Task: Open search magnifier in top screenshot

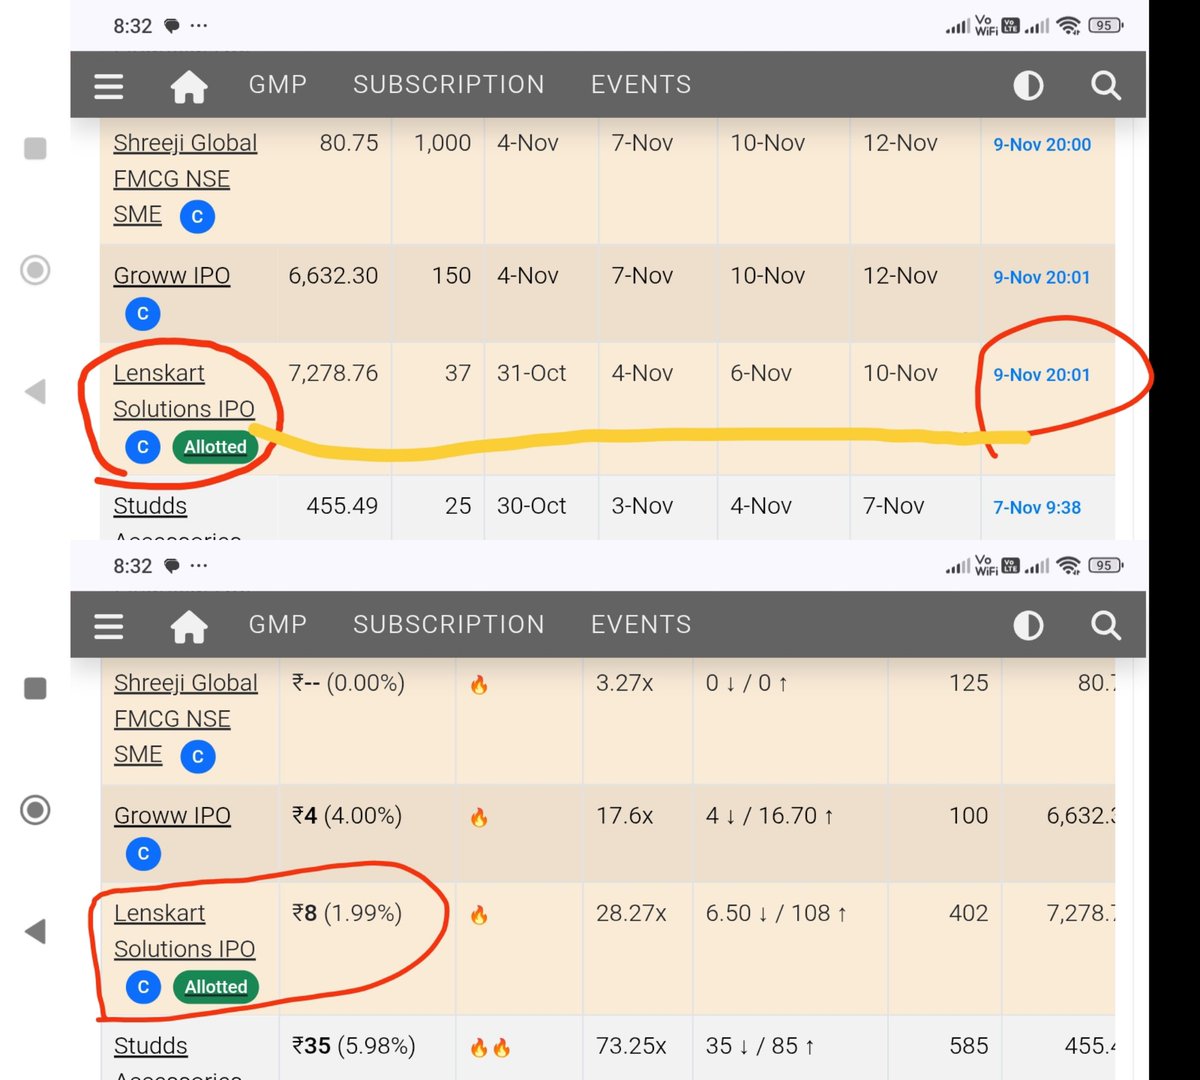Action: pyautogui.click(x=1105, y=86)
